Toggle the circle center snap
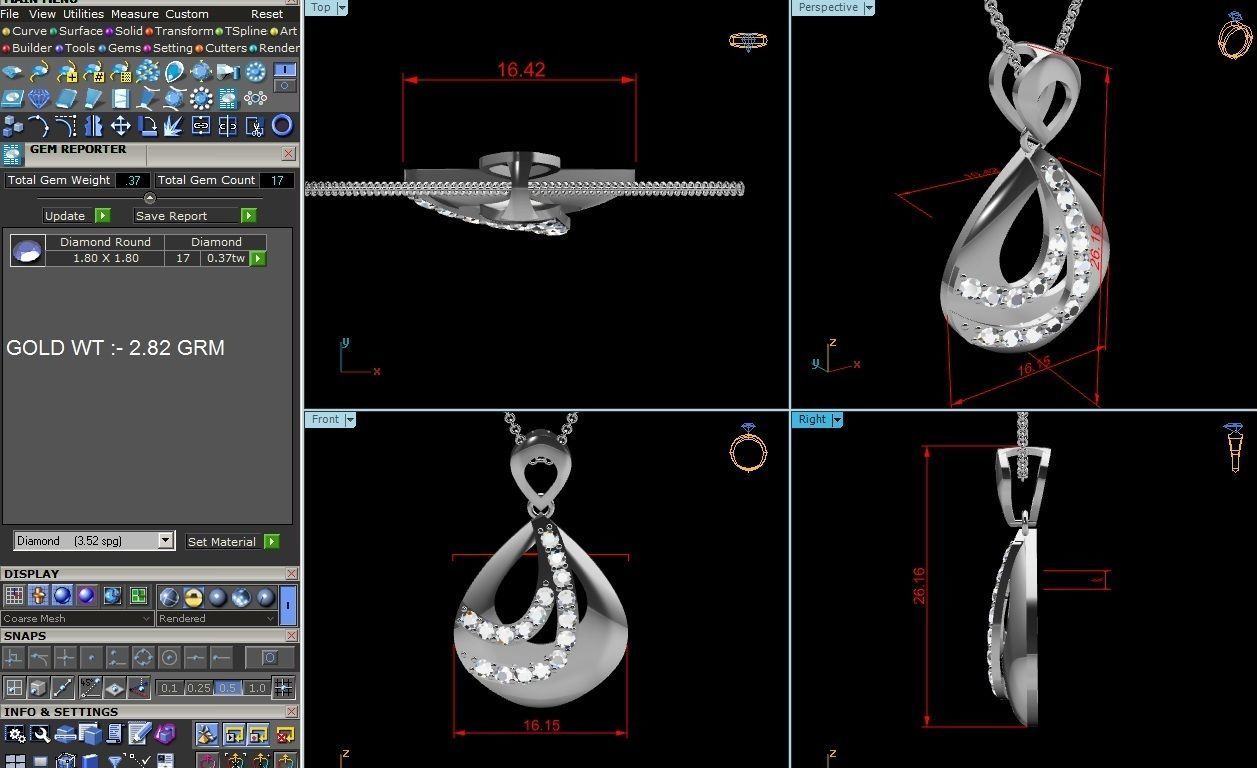Screen dimensions: 1257x768 tap(169, 658)
